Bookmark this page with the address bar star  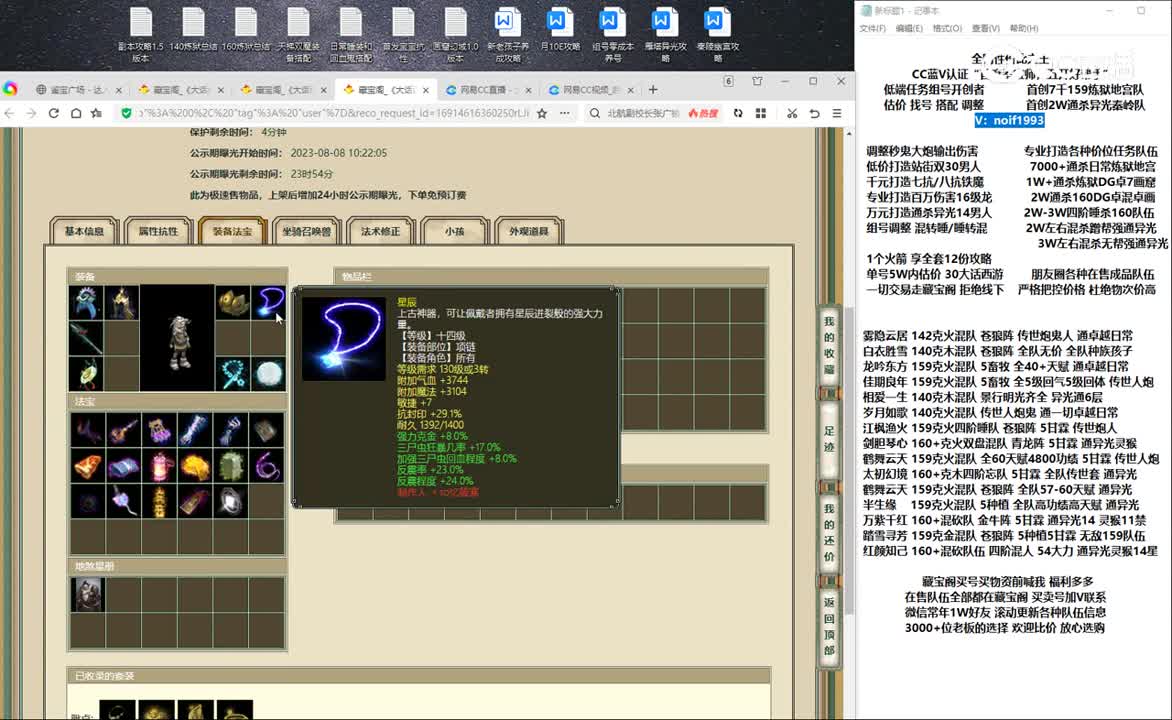pos(542,113)
